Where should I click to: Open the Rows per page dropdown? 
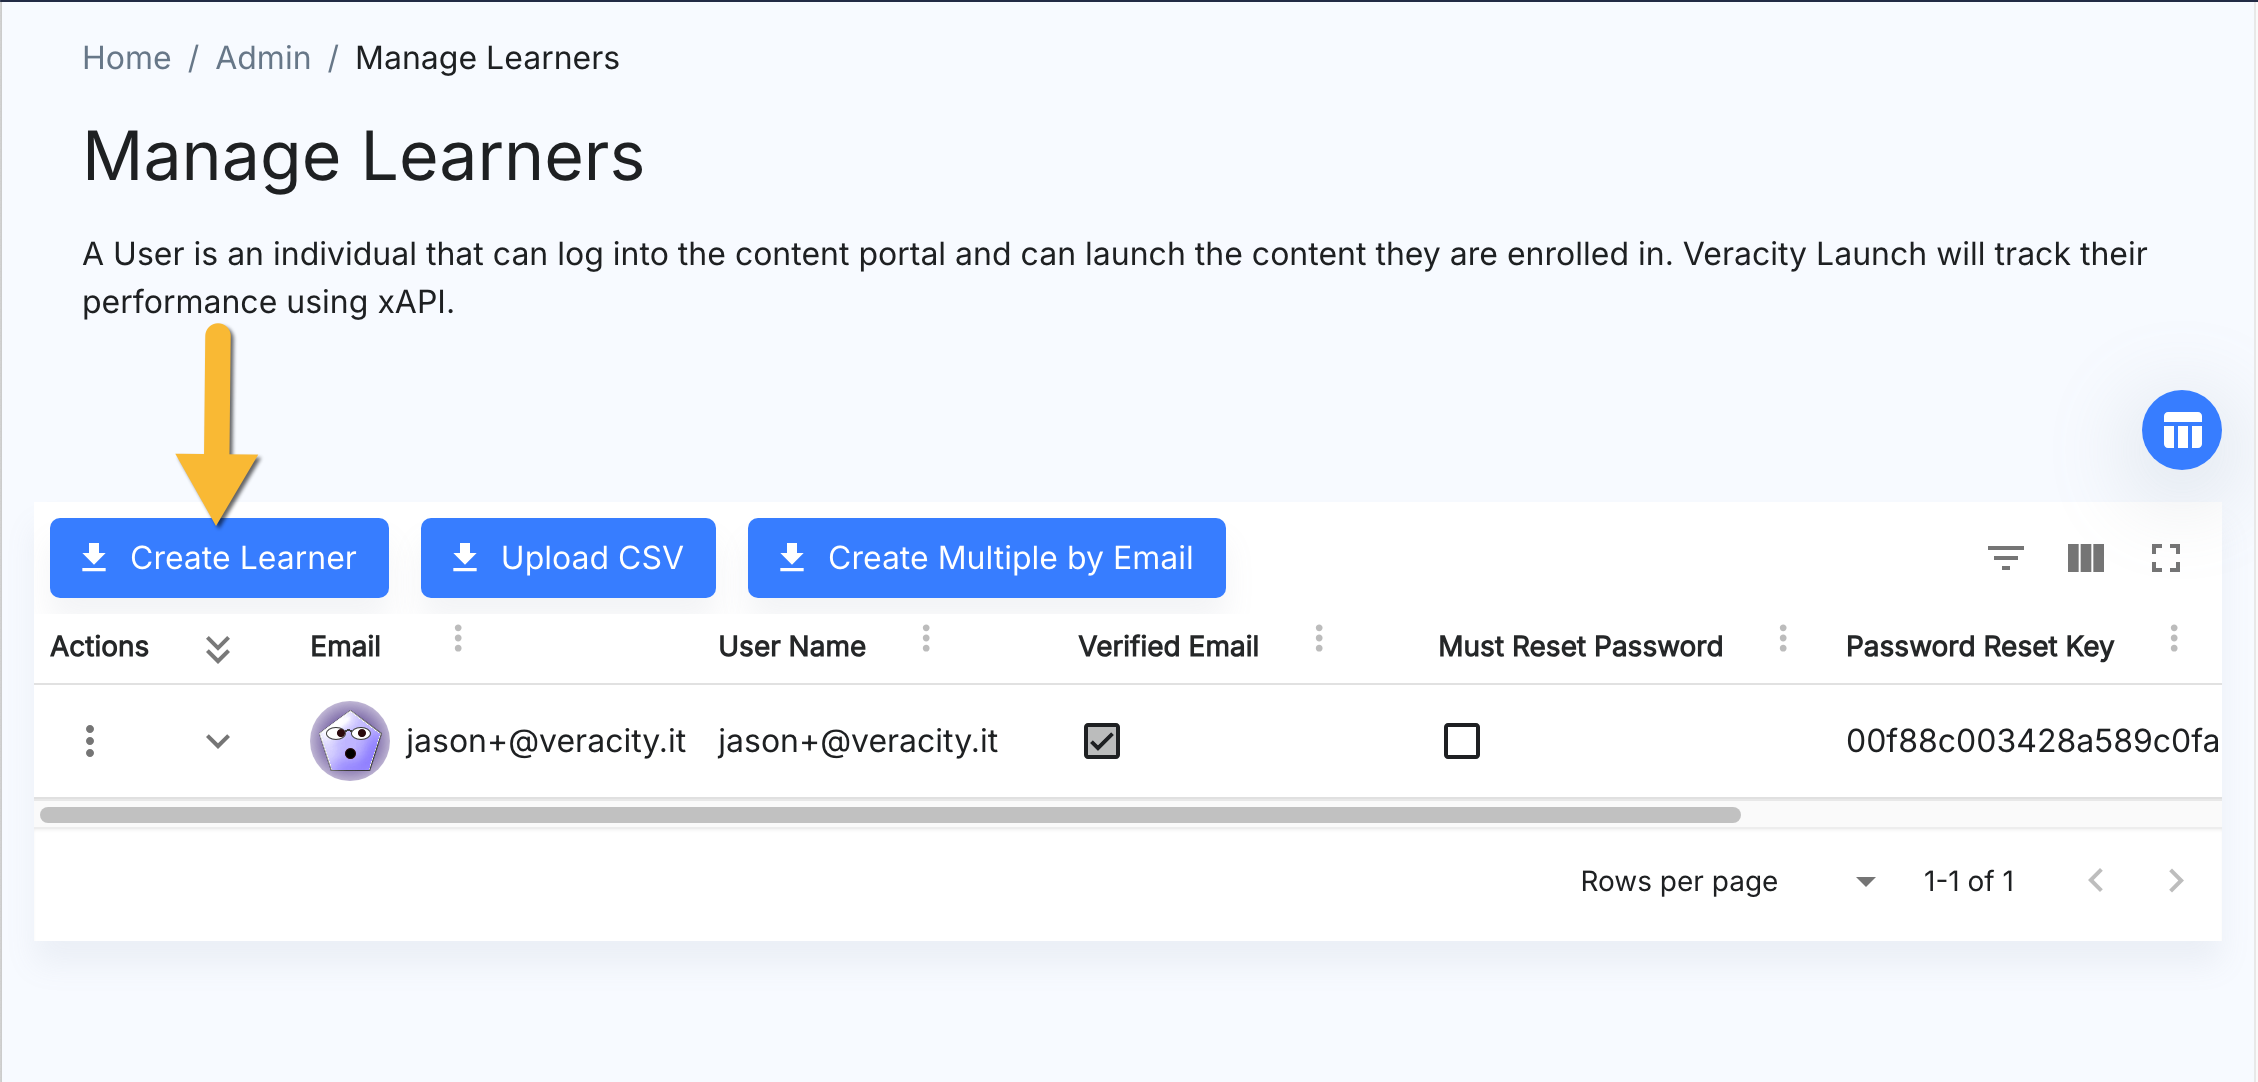coord(1864,882)
